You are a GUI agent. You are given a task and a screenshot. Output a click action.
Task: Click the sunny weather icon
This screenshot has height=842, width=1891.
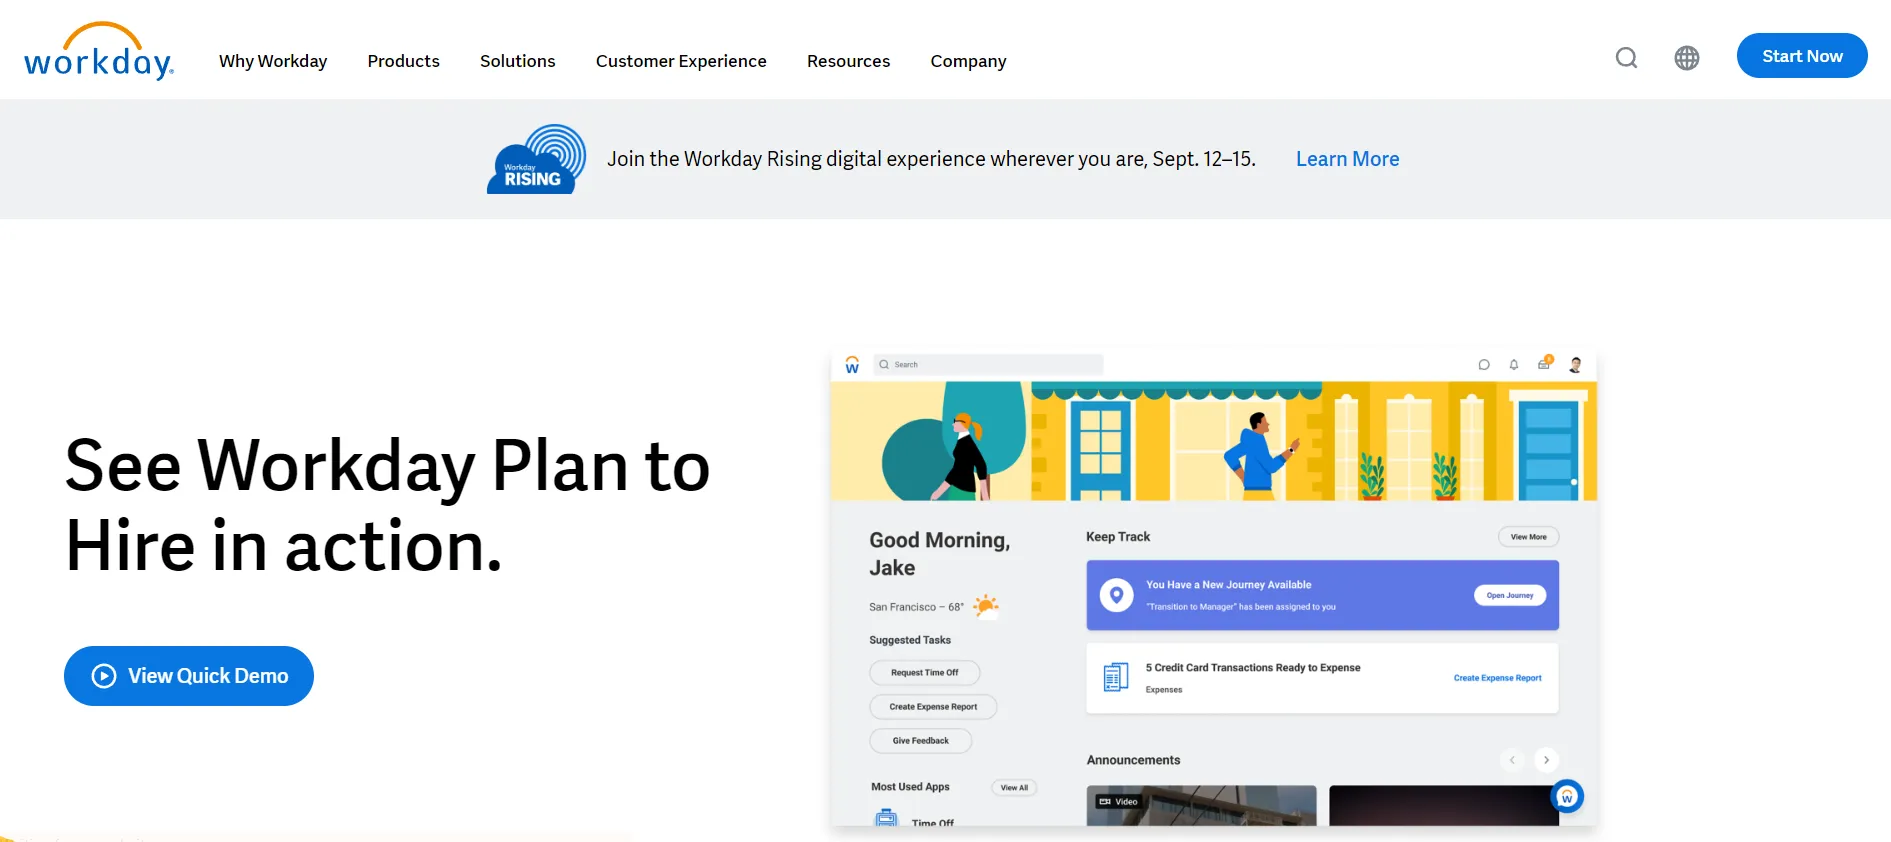986,606
